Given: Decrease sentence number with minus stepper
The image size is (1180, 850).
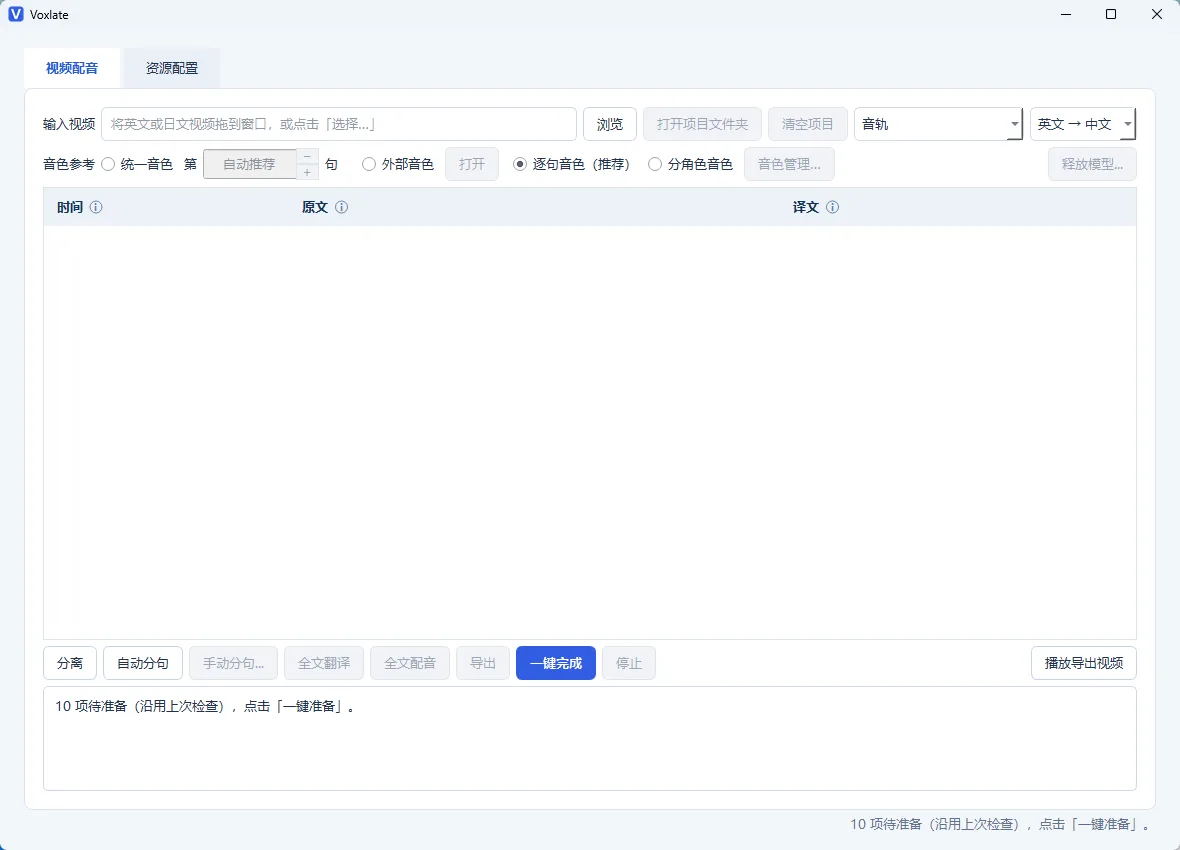Looking at the screenshot, I should (307, 157).
